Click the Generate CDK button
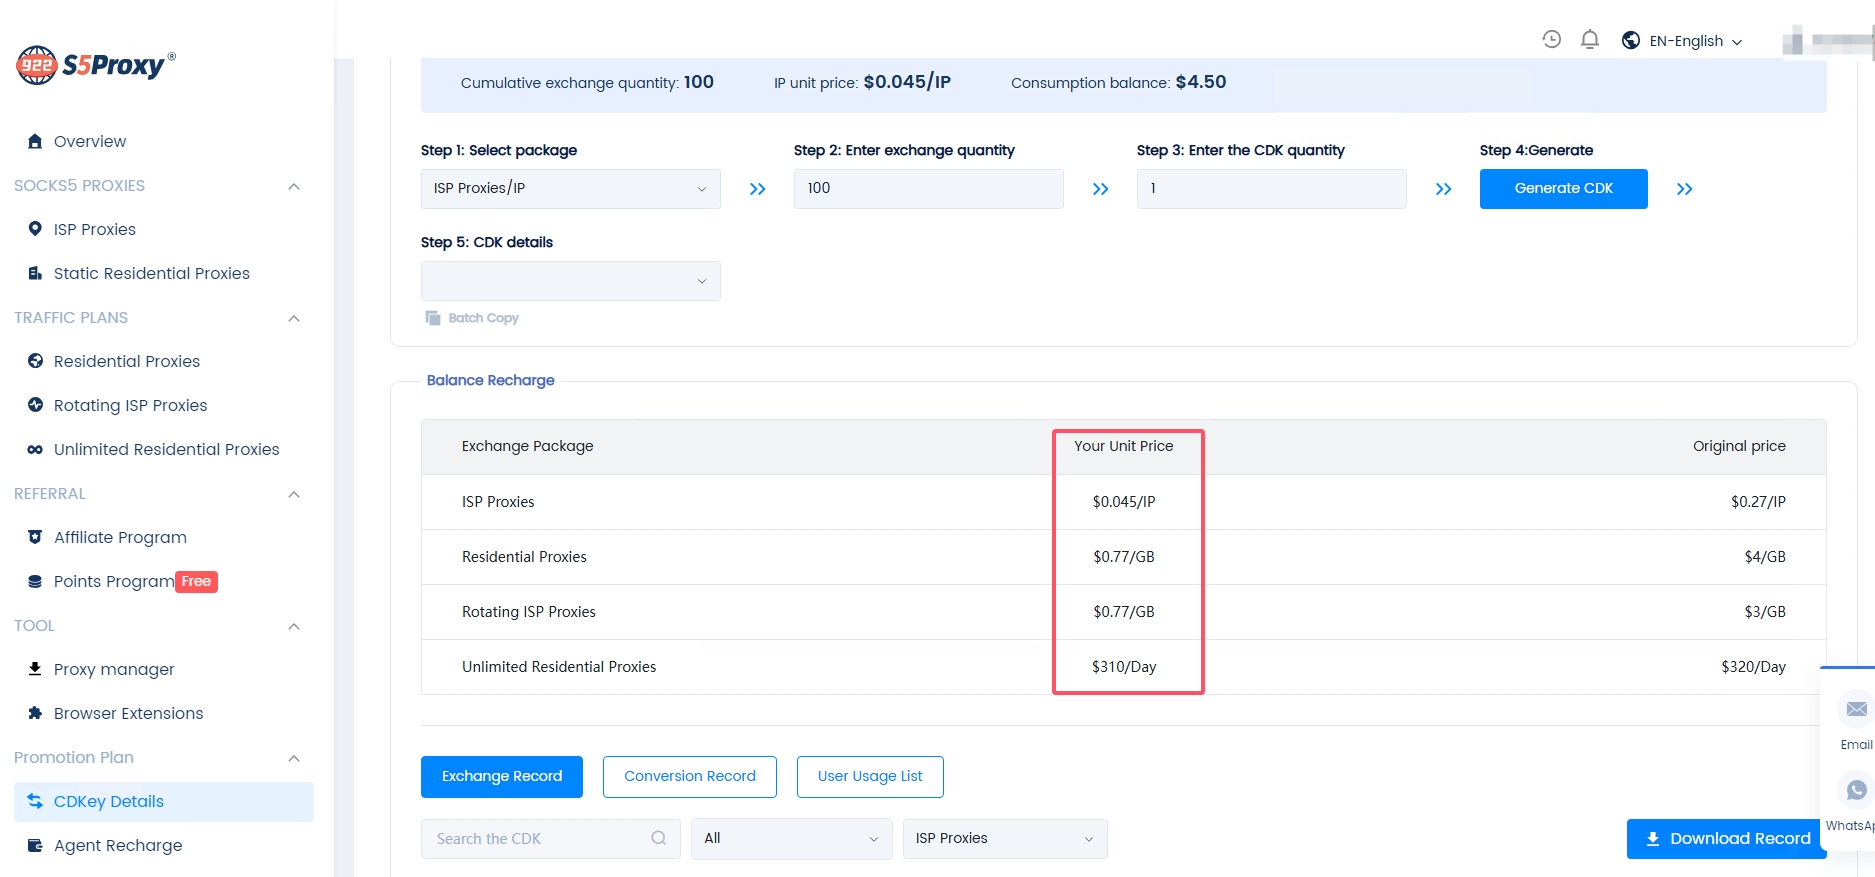 point(1563,189)
